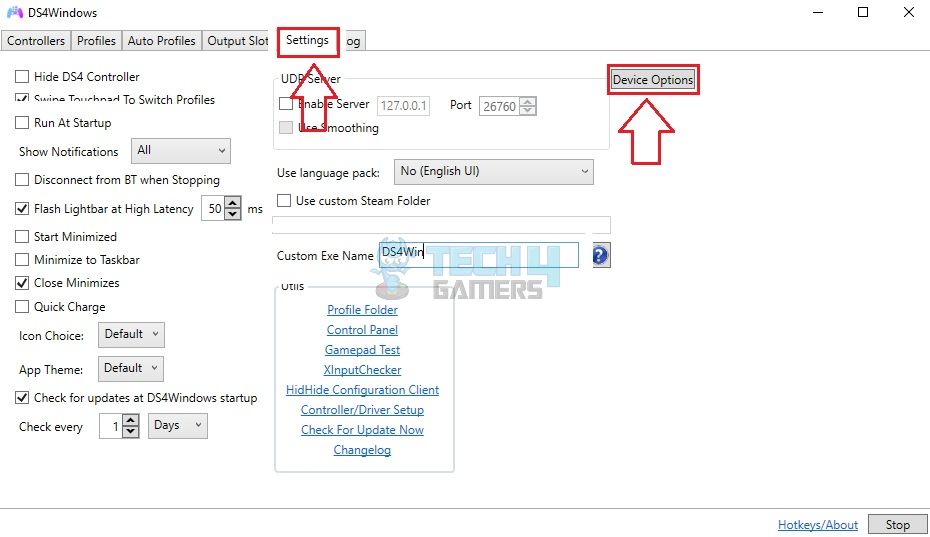
Task: Toggle Check for updates at DS4Windows startup
Action: point(22,398)
